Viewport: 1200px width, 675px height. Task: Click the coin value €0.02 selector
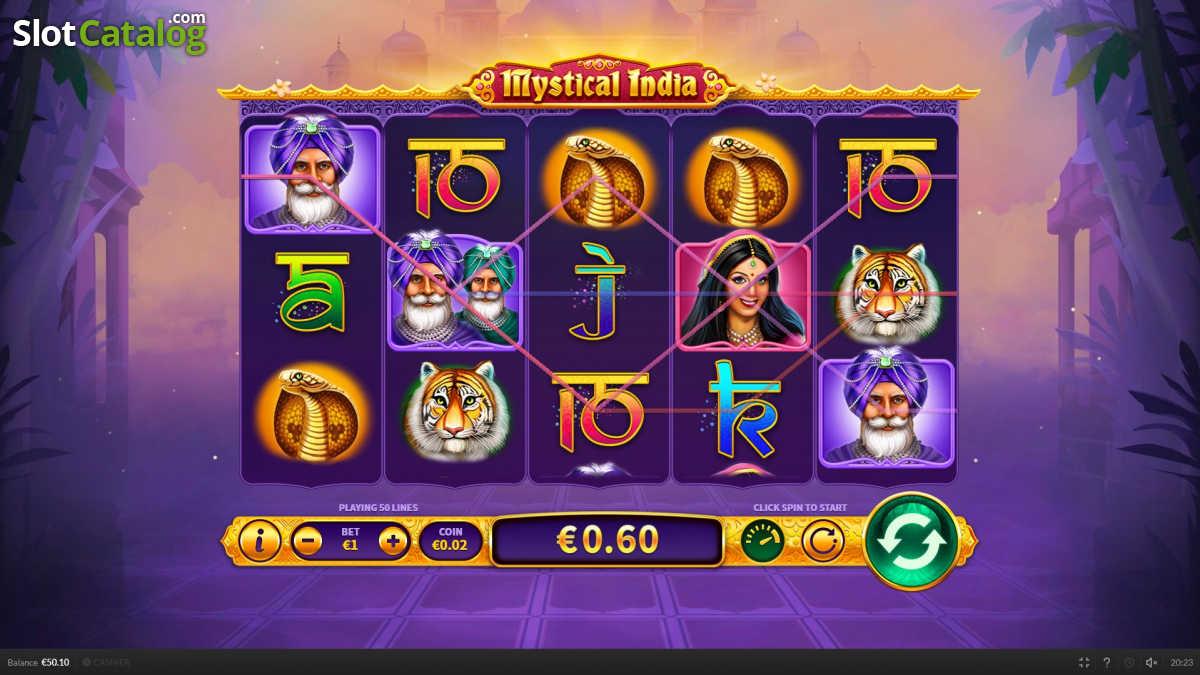coord(450,541)
